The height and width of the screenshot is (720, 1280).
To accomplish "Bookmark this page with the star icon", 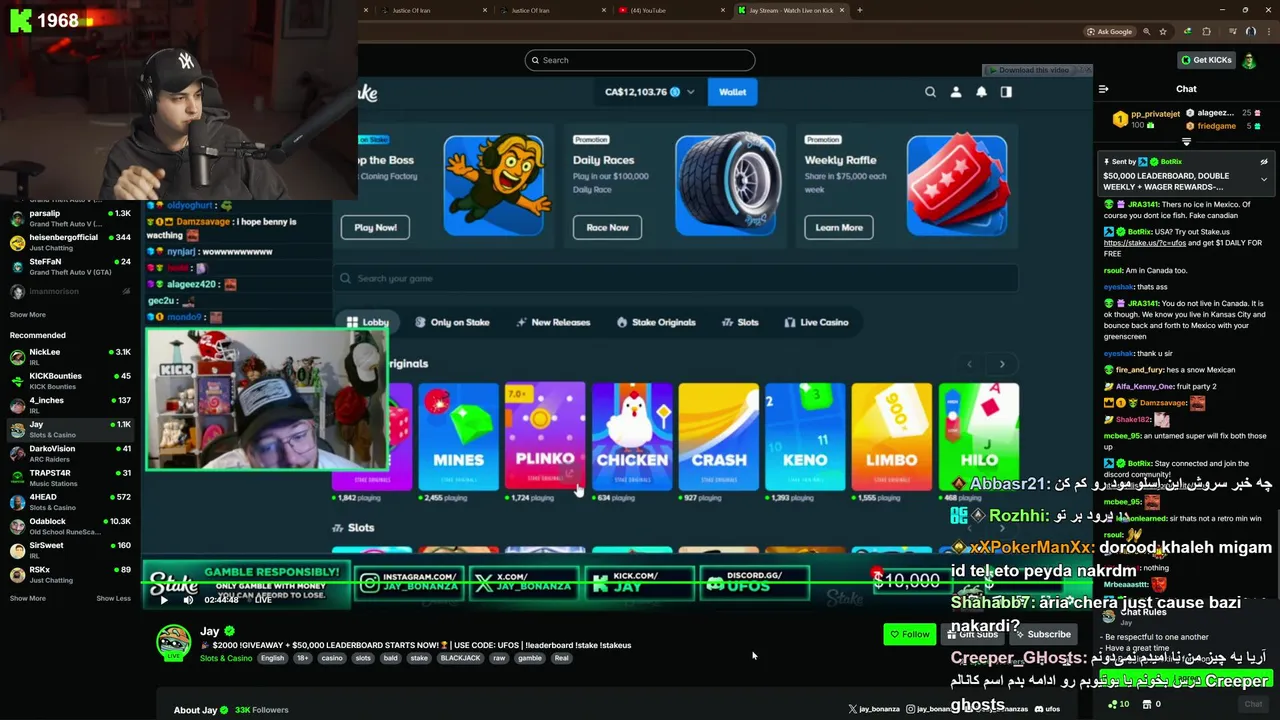I will point(1162,32).
